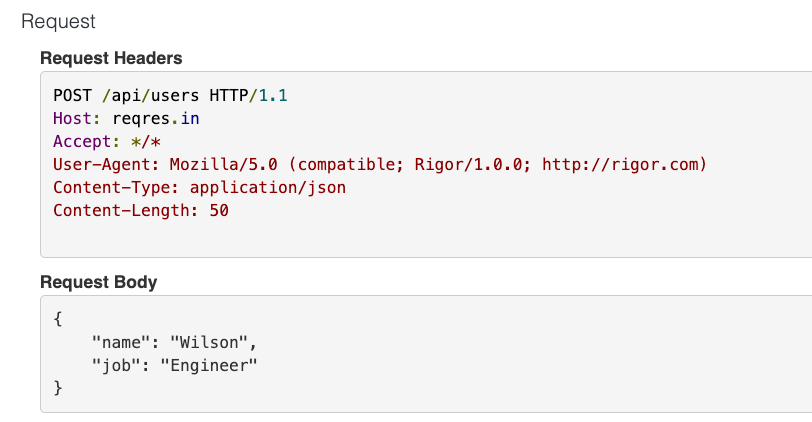Click the Request section heading
This screenshot has height=422, width=812.
(x=58, y=22)
